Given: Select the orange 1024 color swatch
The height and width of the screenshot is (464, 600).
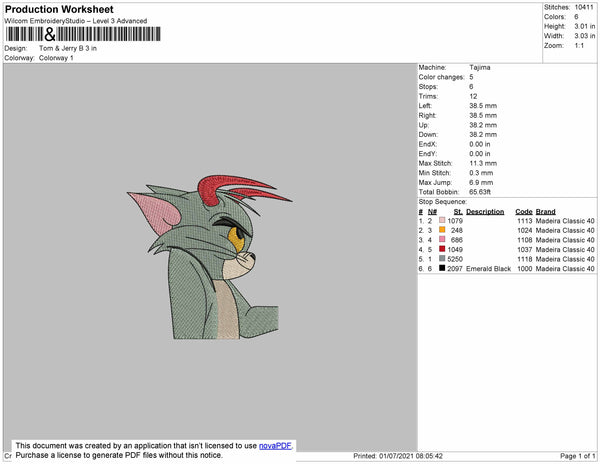Looking at the screenshot, I should (x=442, y=230).
